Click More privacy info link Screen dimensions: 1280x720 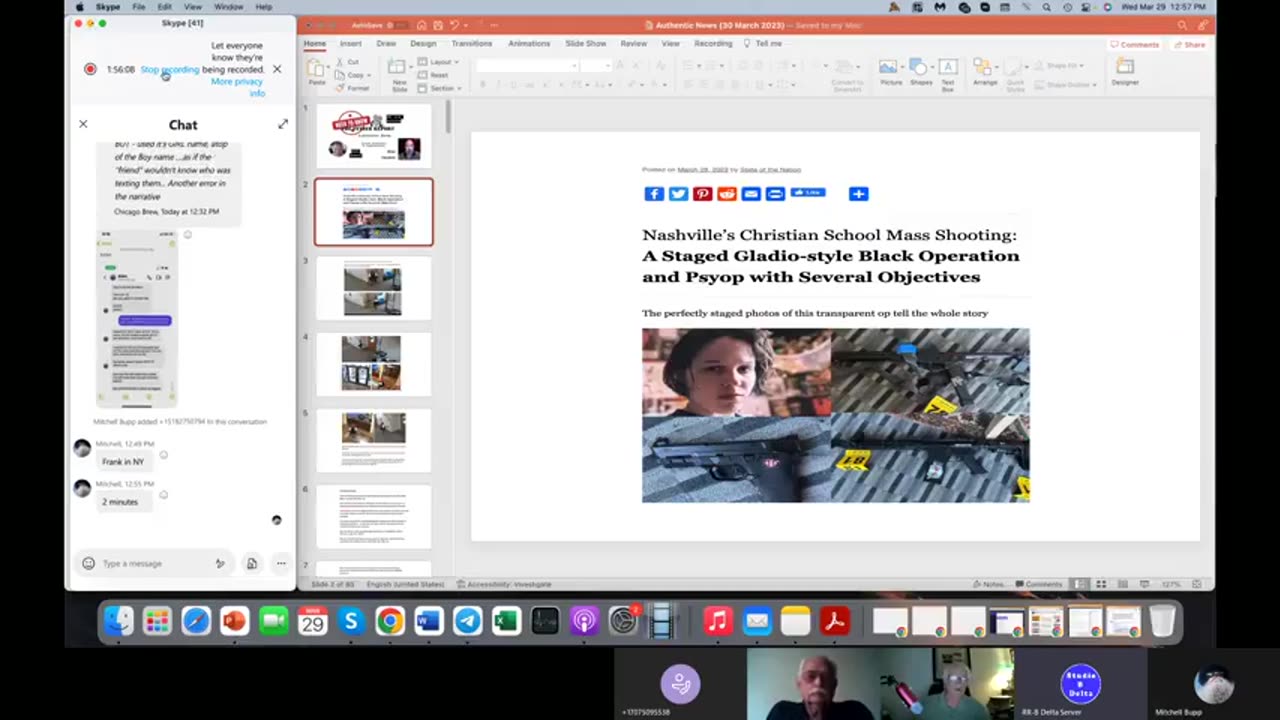point(238,87)
